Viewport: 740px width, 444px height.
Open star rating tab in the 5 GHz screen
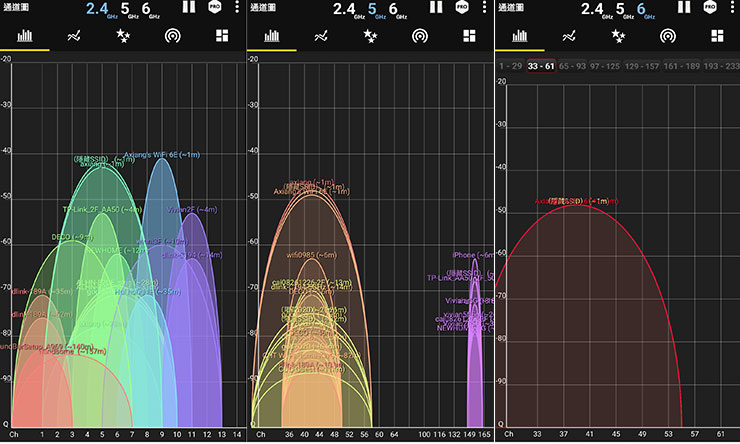(370, 36)
